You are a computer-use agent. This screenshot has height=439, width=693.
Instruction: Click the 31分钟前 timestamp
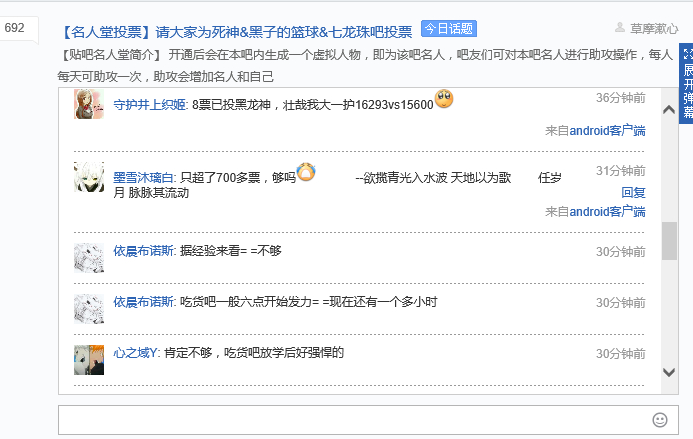pos(621,171)
